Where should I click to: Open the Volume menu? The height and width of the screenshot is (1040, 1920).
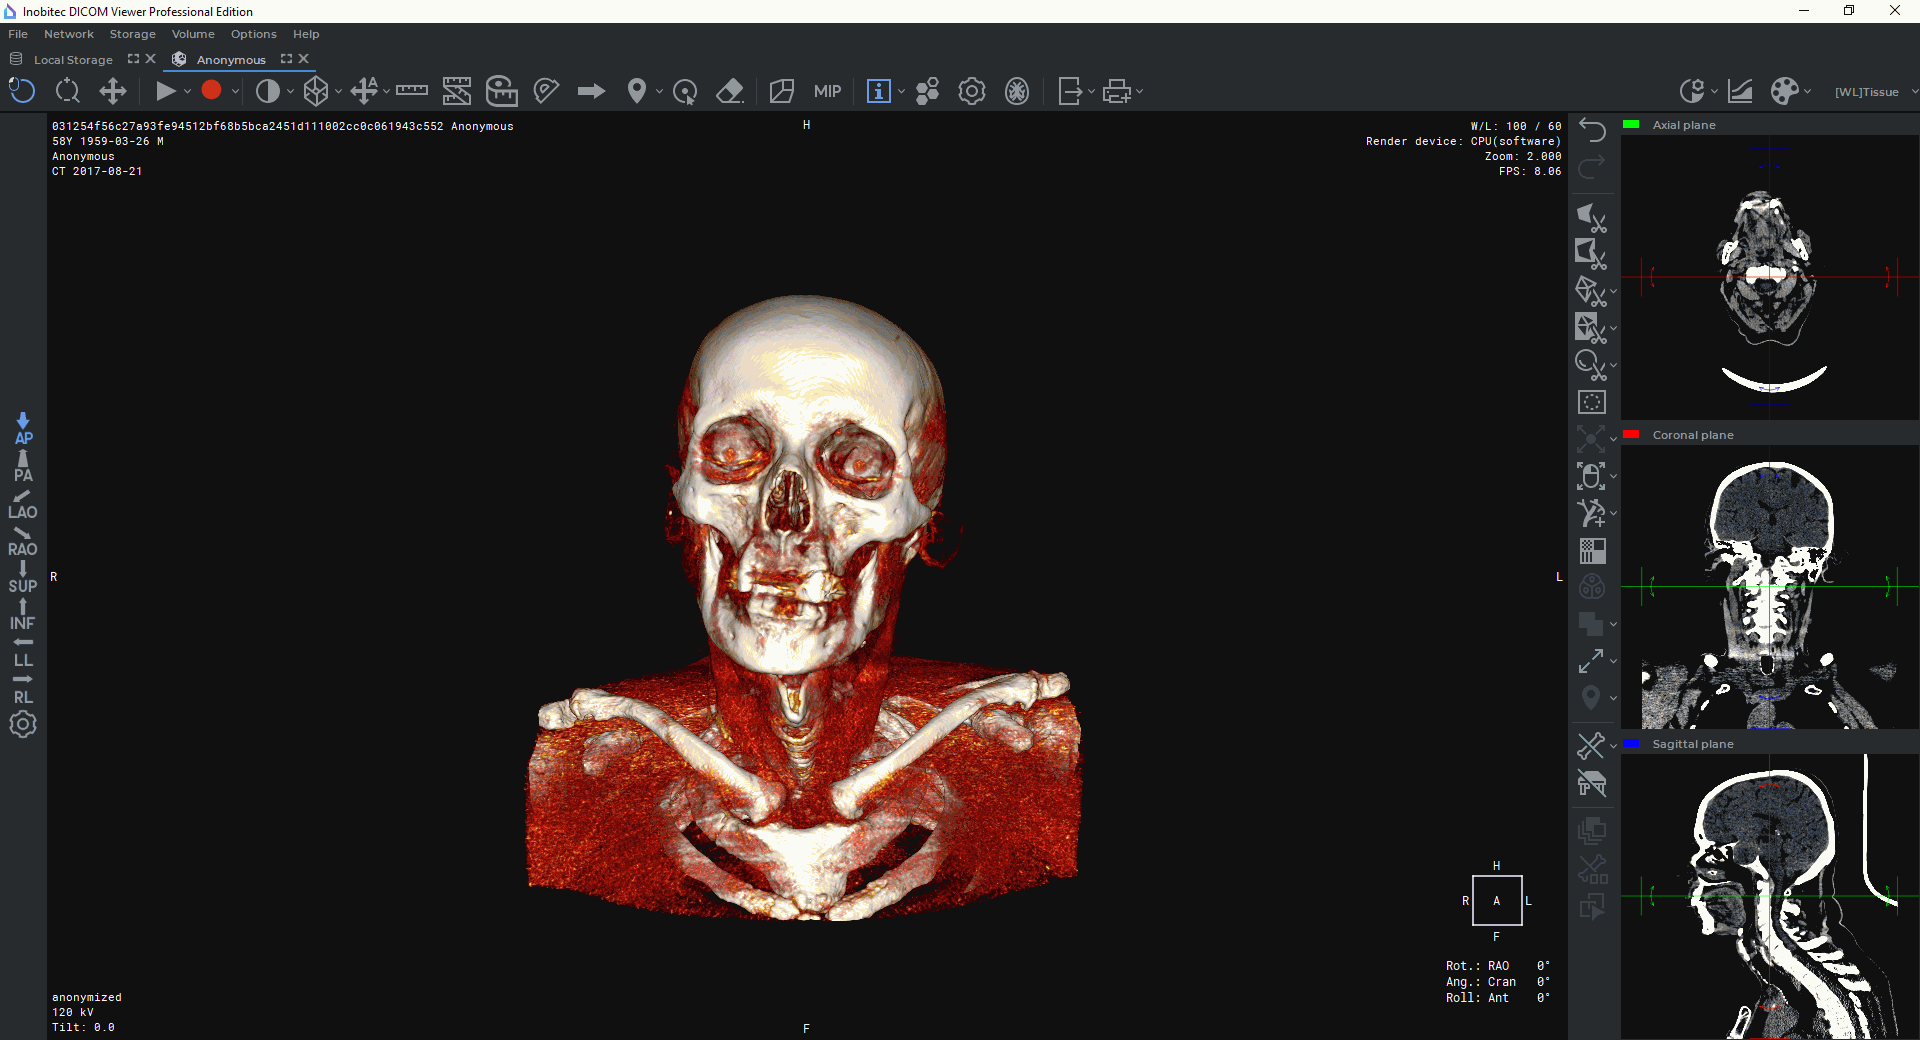(x=193, y=34)
